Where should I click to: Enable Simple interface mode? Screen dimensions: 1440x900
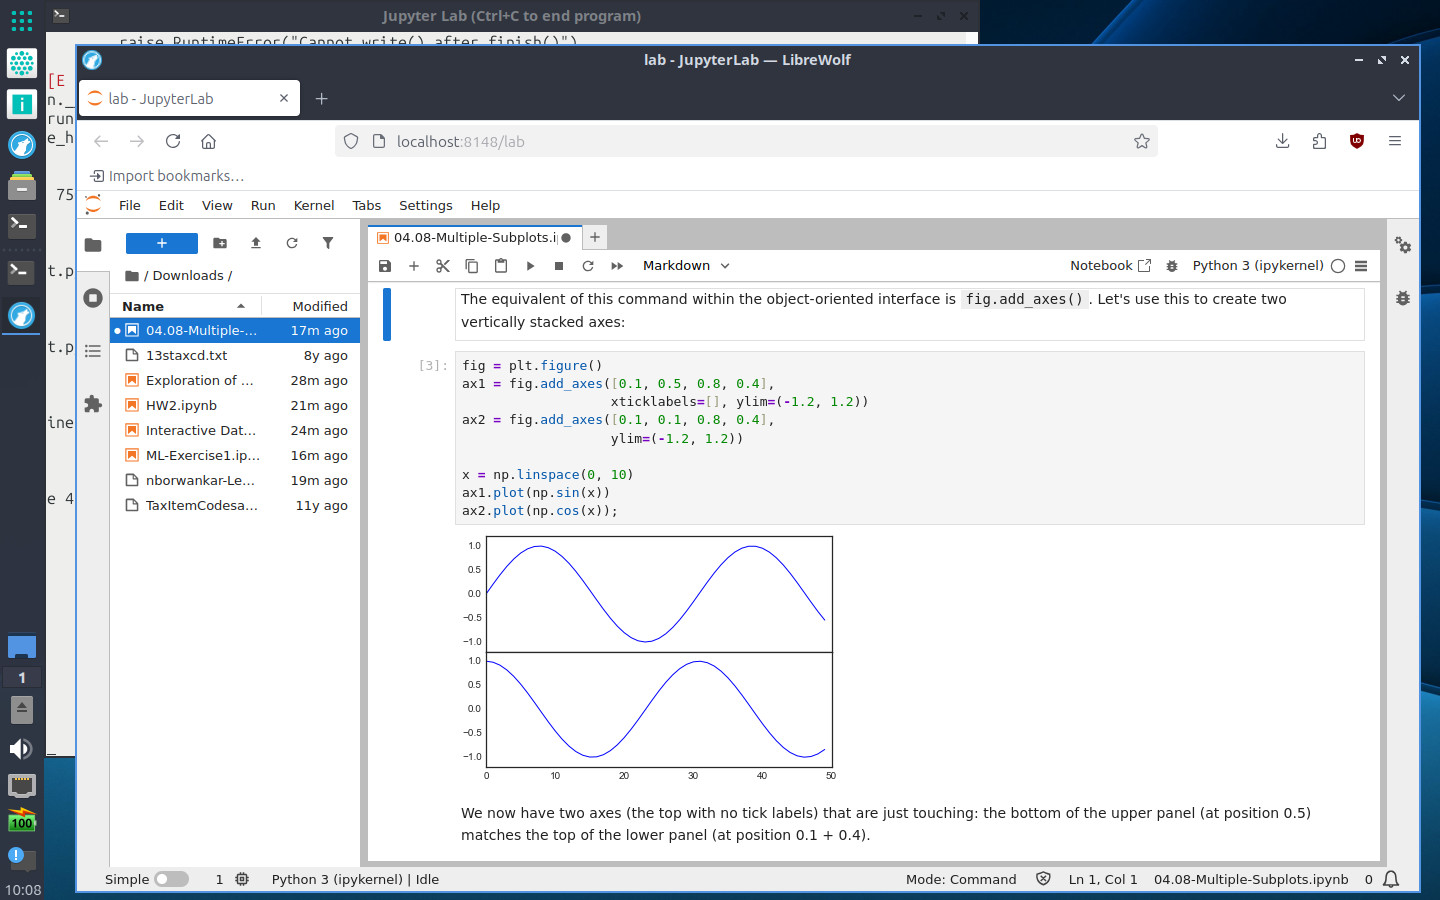(171, 879)
